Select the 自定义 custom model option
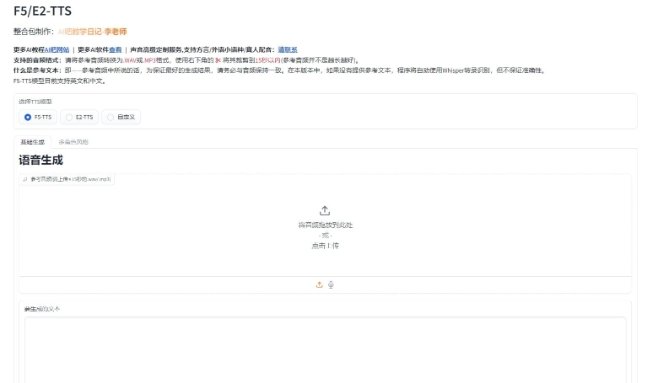 121,117
